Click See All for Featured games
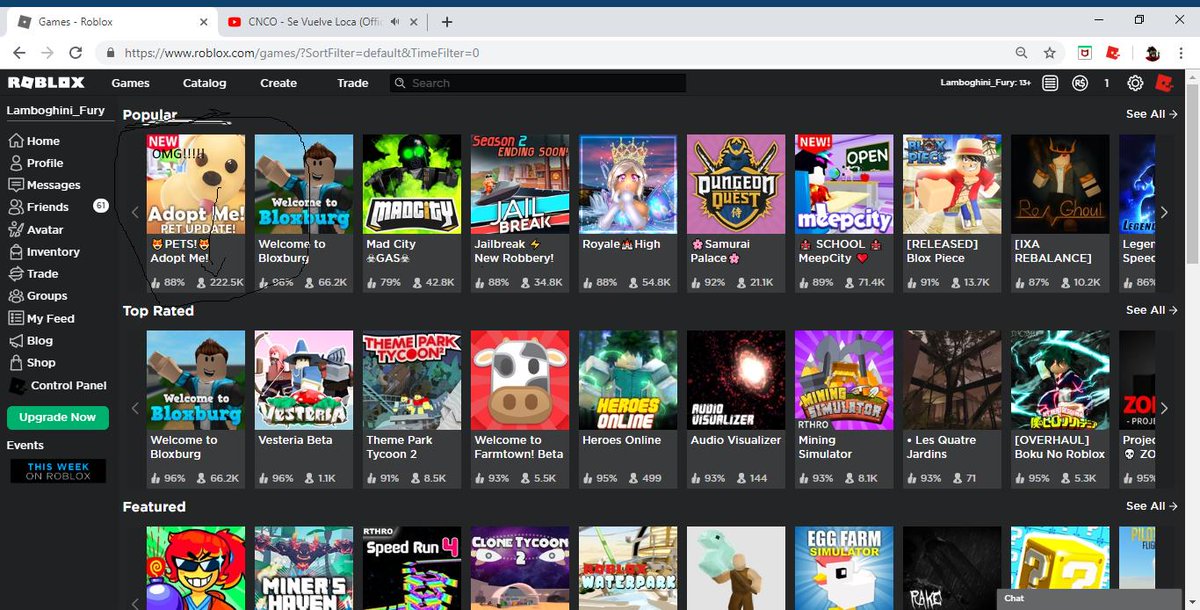Image resolution: width=1200 pixels, height=610 pixels. (1151, 506)
